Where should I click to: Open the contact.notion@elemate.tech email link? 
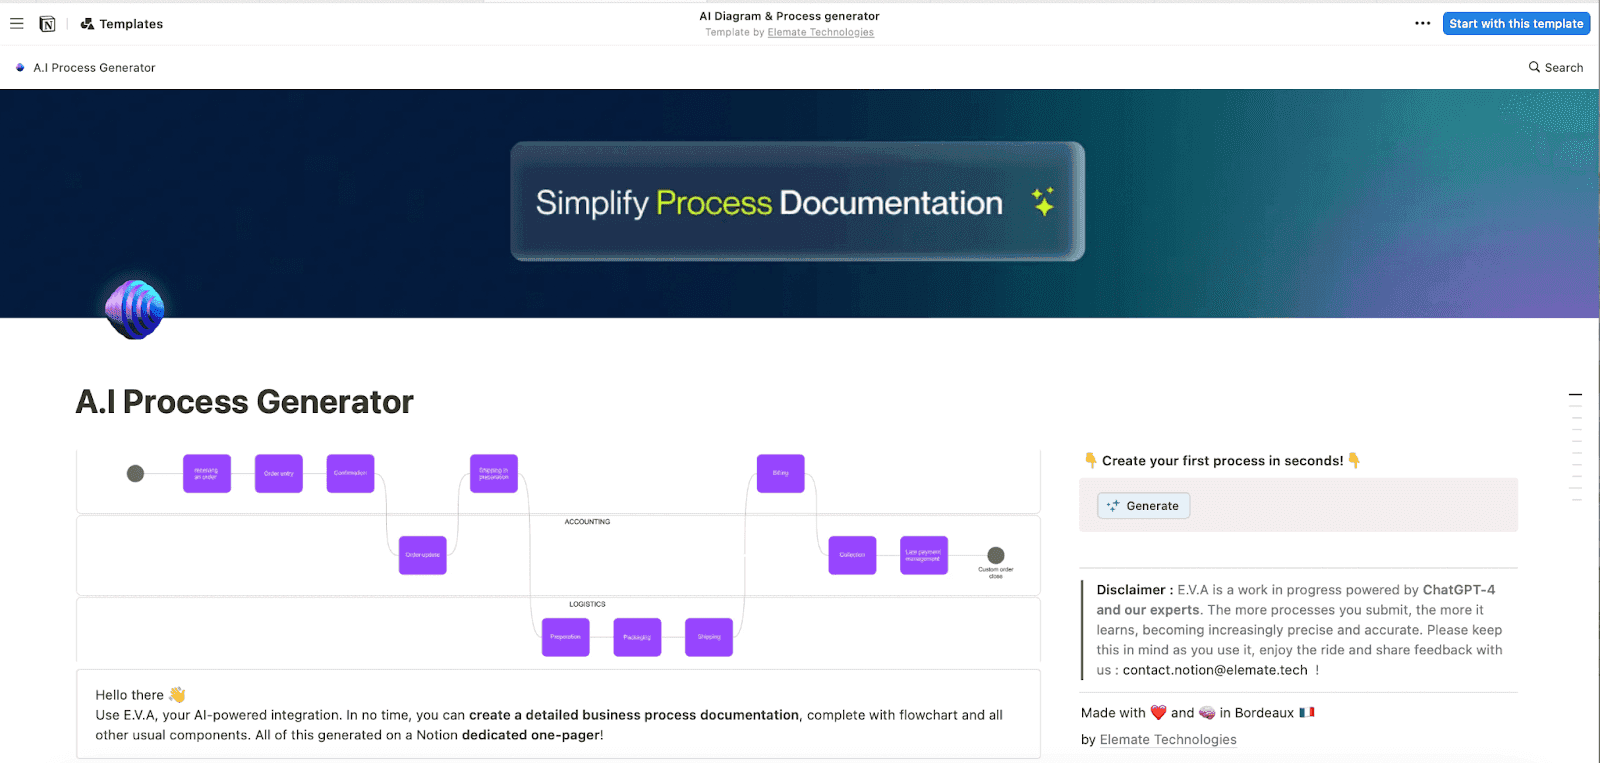tap(1215, 670)
